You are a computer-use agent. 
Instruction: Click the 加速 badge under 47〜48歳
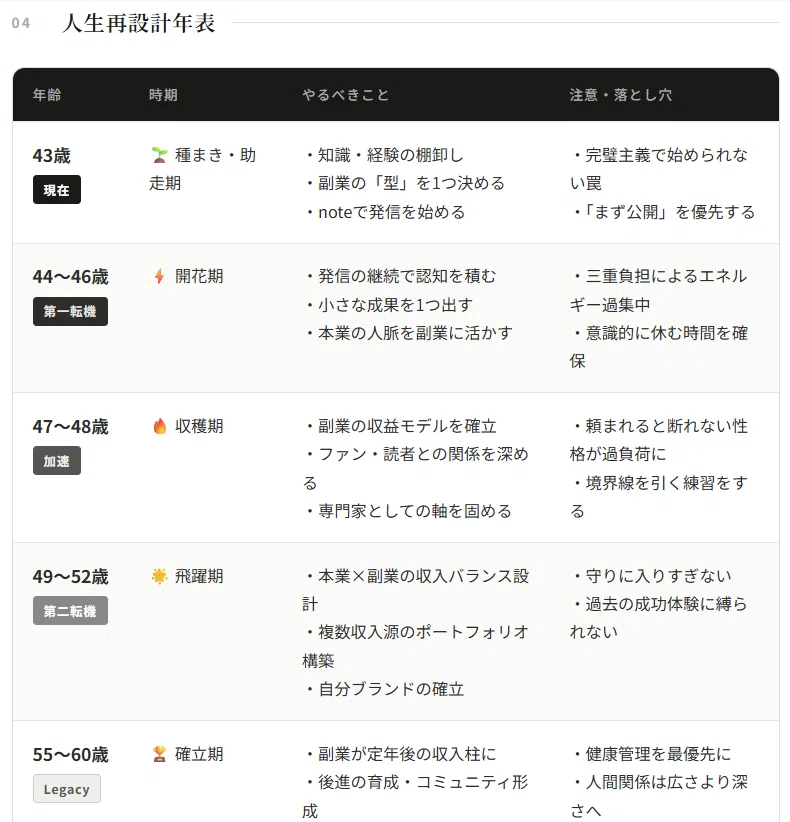(57, 461)
